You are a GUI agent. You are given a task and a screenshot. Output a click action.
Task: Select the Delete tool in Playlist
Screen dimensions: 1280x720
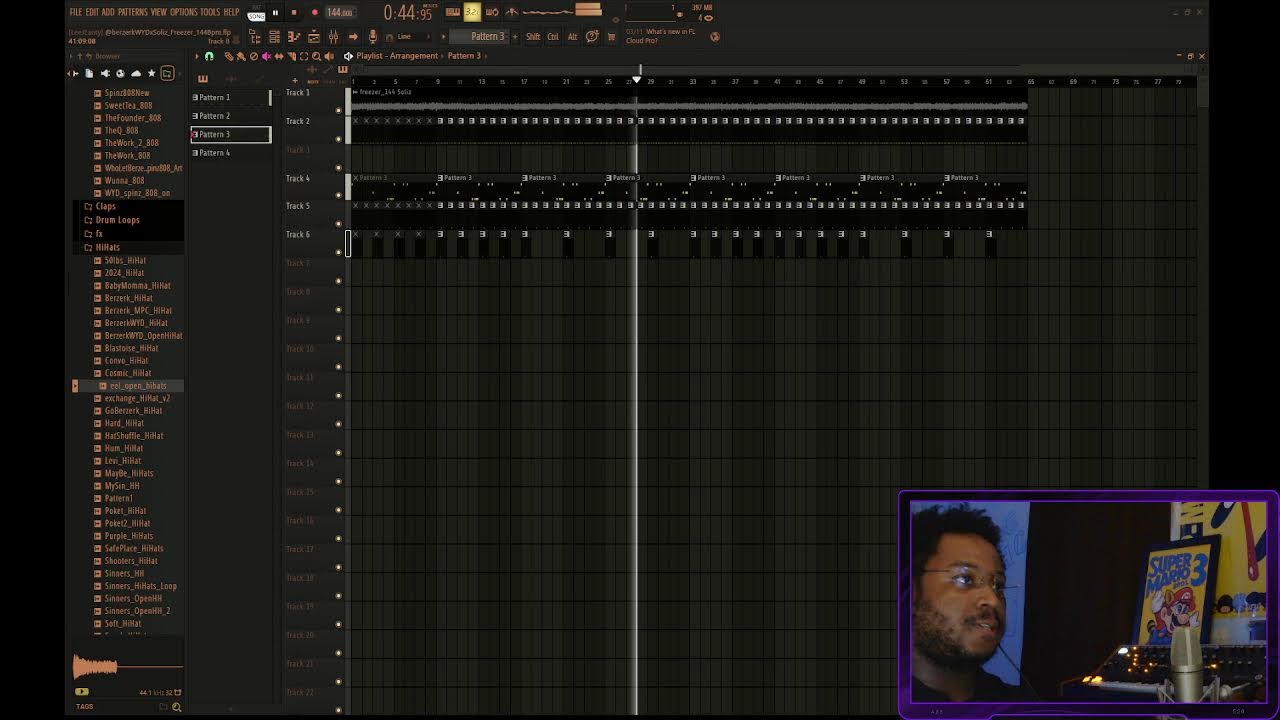254,56
